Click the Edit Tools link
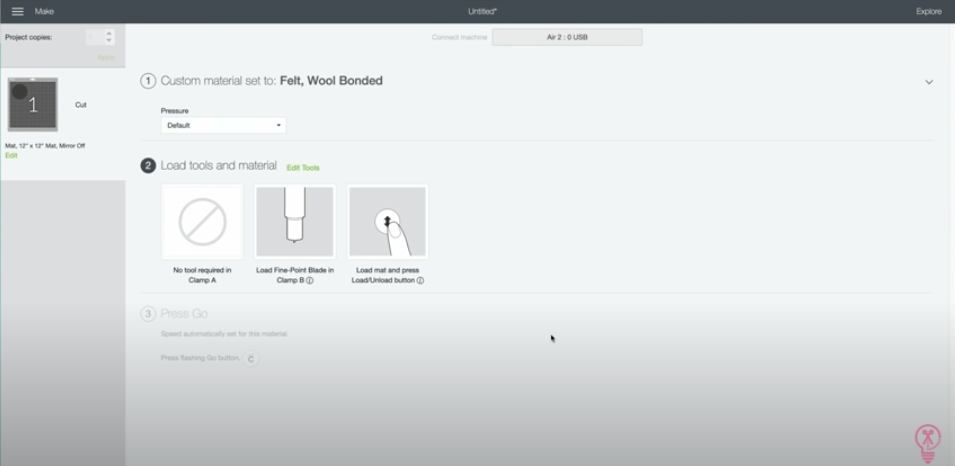This screenshot has width=955, height=466. pyautogui.click(x=303, y=168)
